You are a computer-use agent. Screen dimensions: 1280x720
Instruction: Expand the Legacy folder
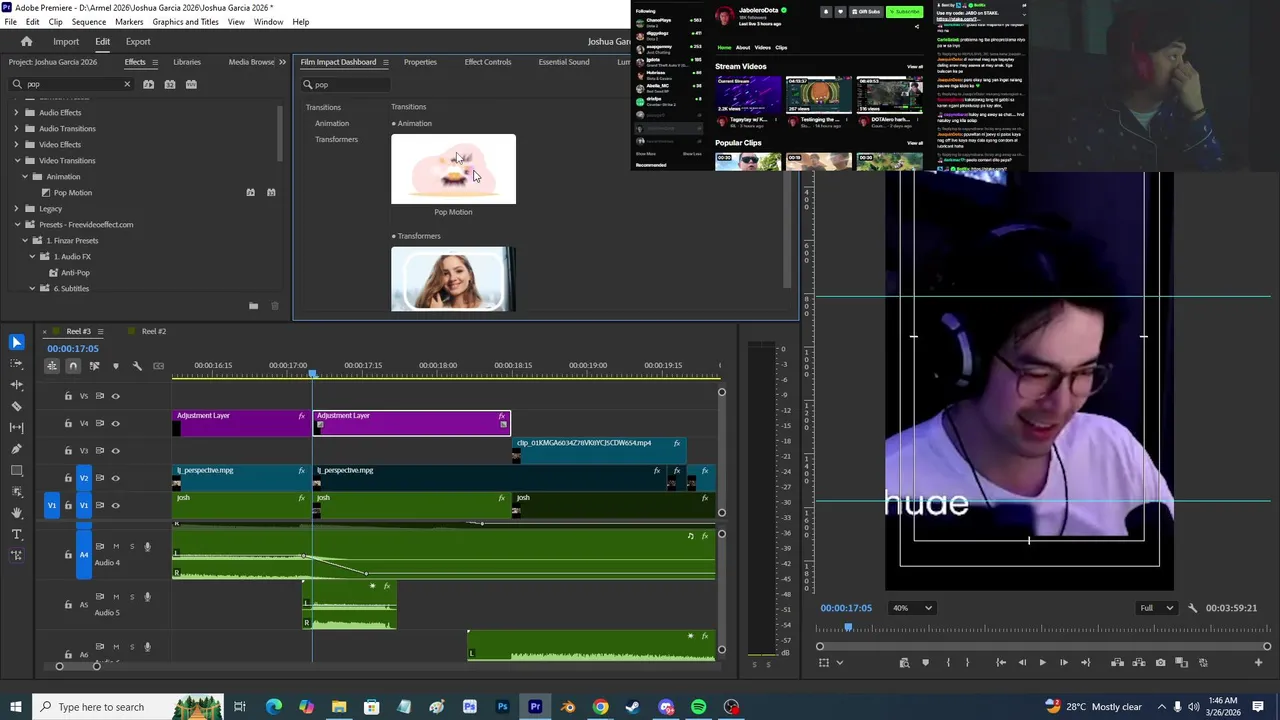tap(16, 208)
